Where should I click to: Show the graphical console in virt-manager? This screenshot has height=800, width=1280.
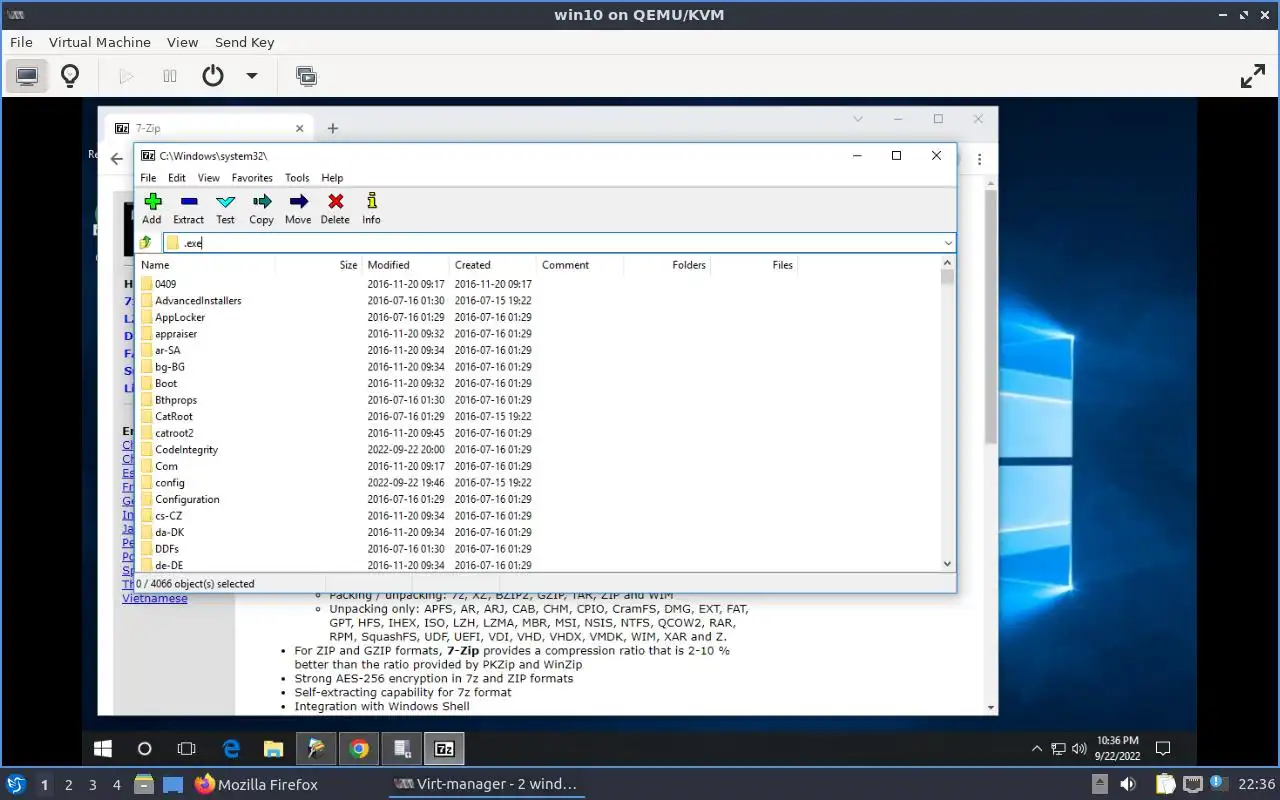[x=27, y=76]
